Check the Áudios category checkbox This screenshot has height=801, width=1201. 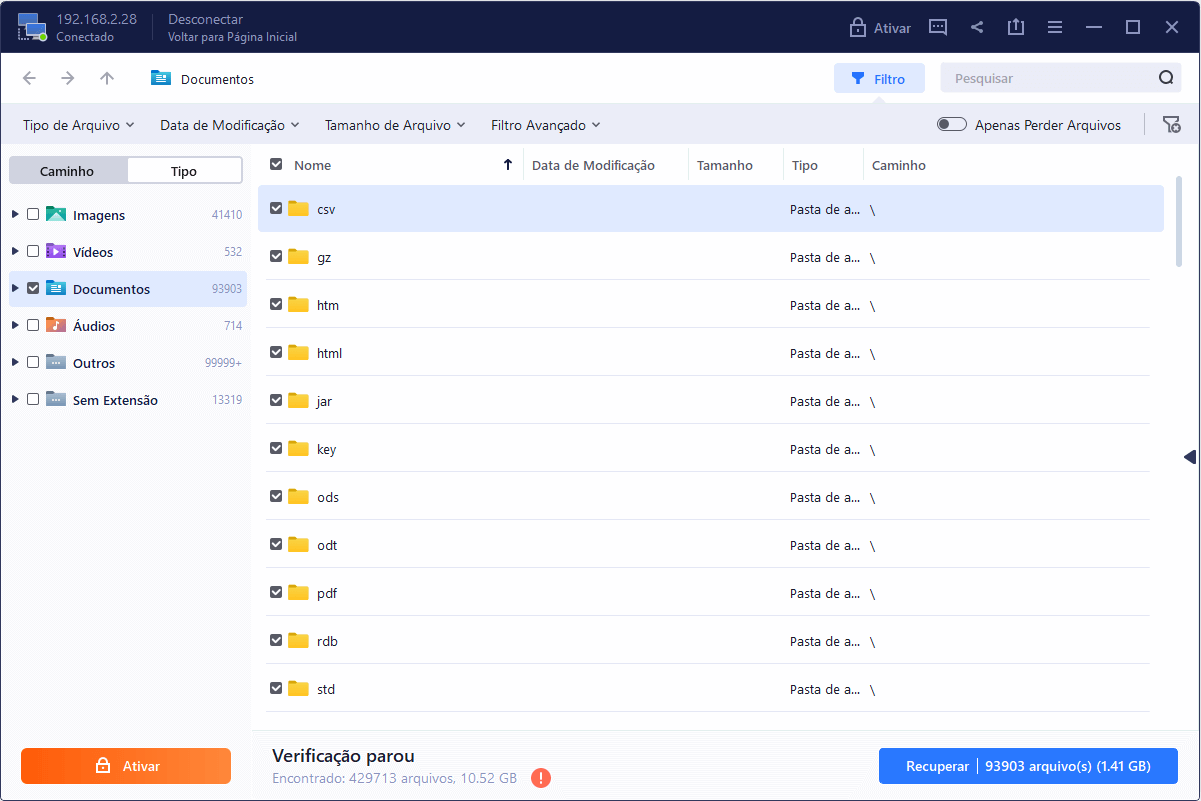point(33,325)
